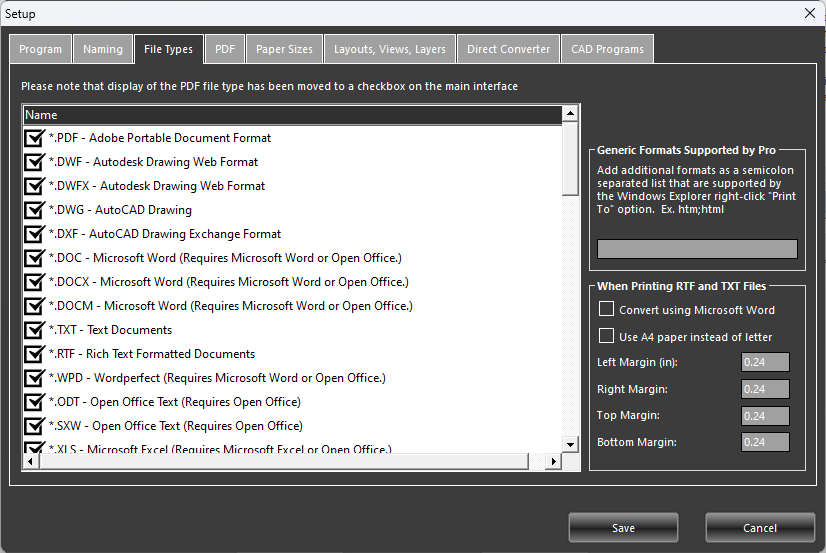Click the horizontal scroll left arrow
Viewport: 826px width, 553px height.
click(x=31, y=462)
